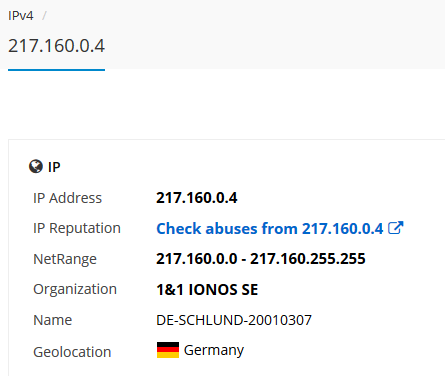445x376 pixels.
Task: Click the NetRange field label
Action: (x=65, y=259)
